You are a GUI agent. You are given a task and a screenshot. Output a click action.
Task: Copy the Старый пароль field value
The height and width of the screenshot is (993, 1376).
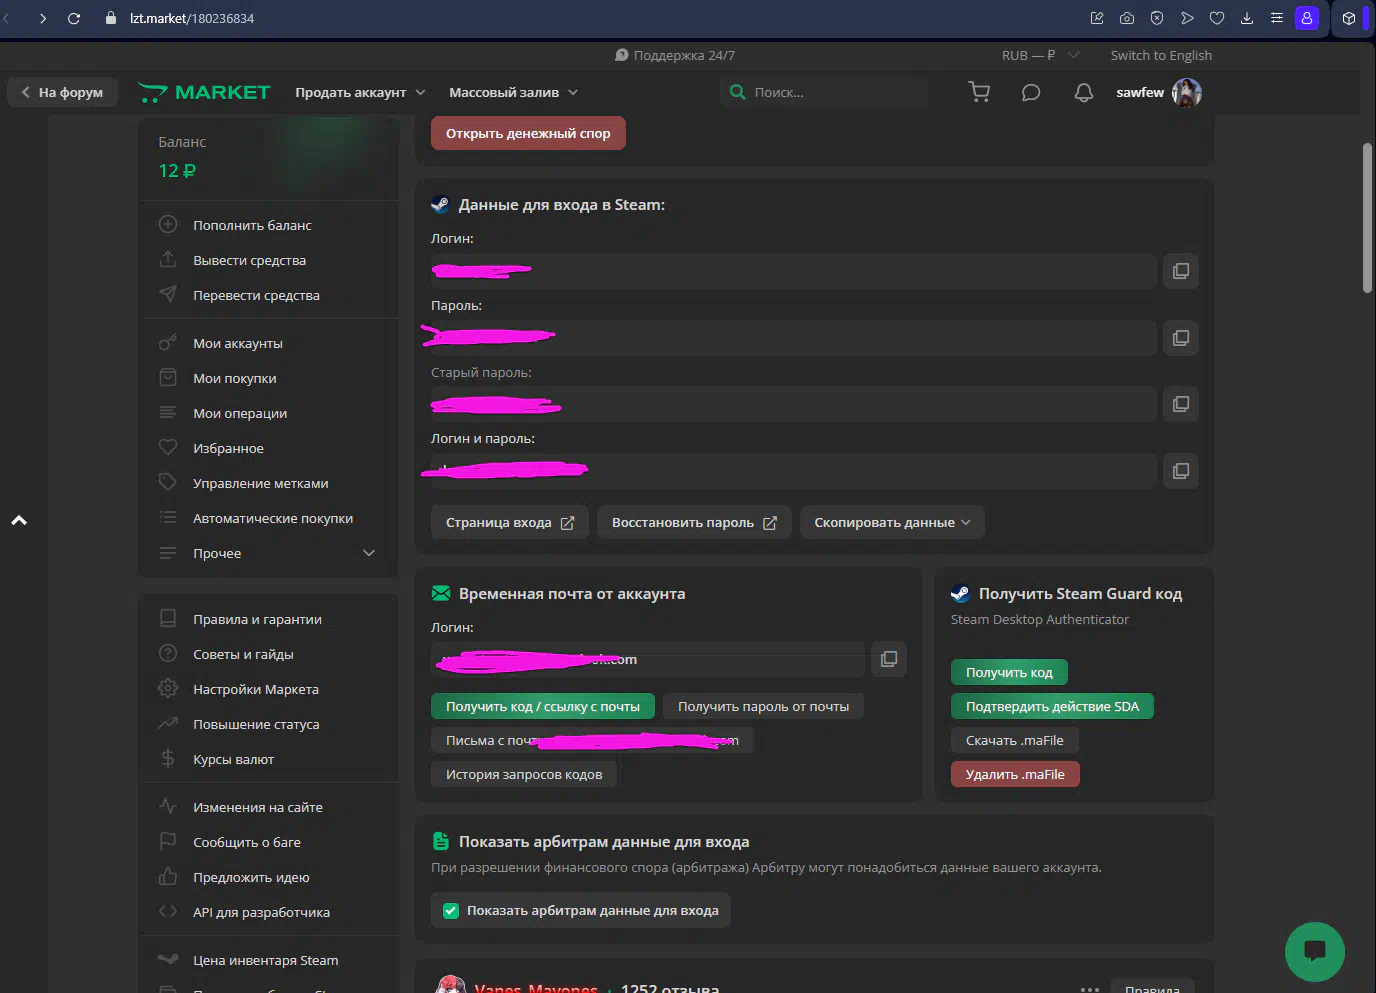1180,404
